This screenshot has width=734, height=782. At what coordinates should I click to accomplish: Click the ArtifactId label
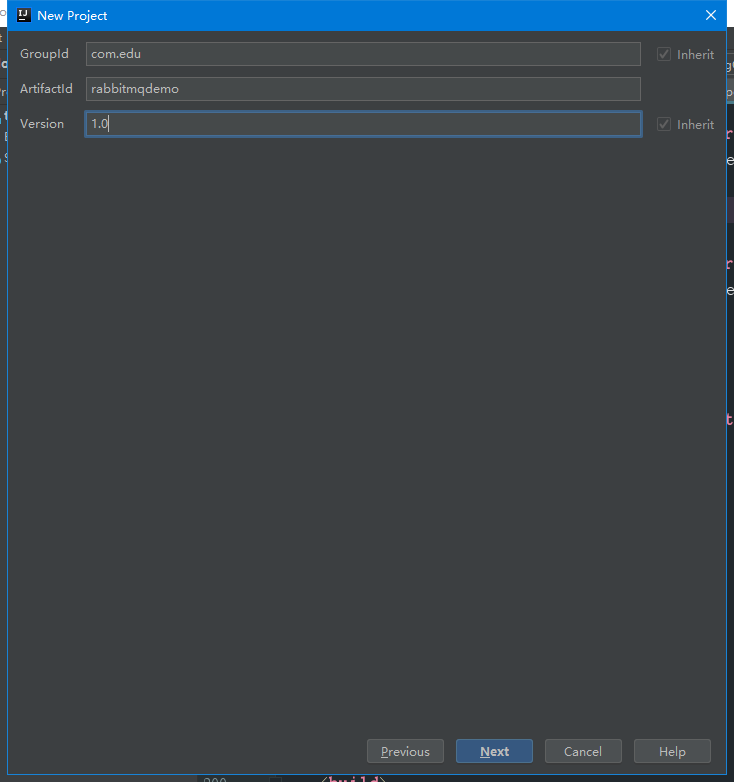(46, 89)
